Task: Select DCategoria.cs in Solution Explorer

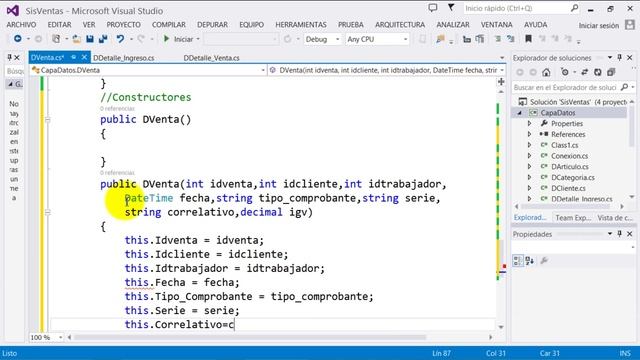Action: click(x=573, y=178)
